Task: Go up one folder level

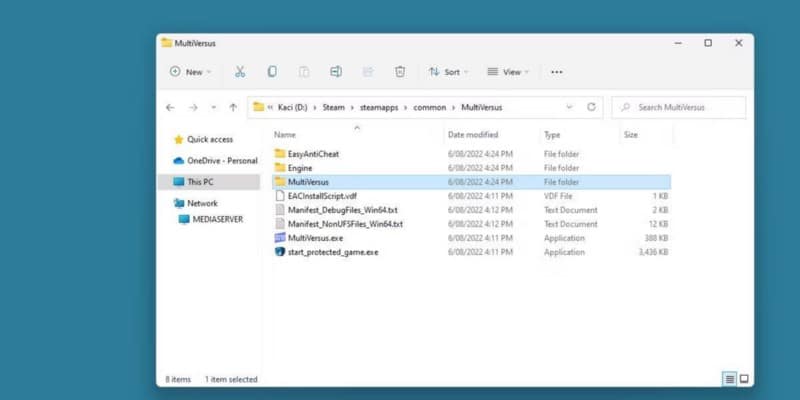Action: pos(233,107)
